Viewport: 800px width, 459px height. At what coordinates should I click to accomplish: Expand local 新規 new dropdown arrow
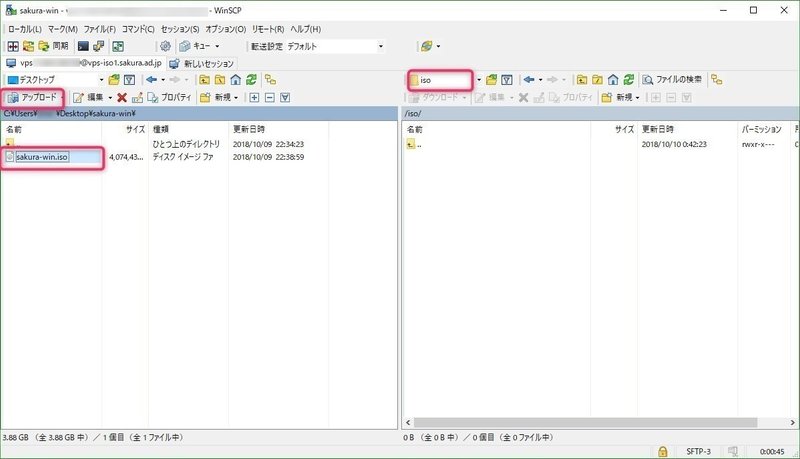click(236, 97)
